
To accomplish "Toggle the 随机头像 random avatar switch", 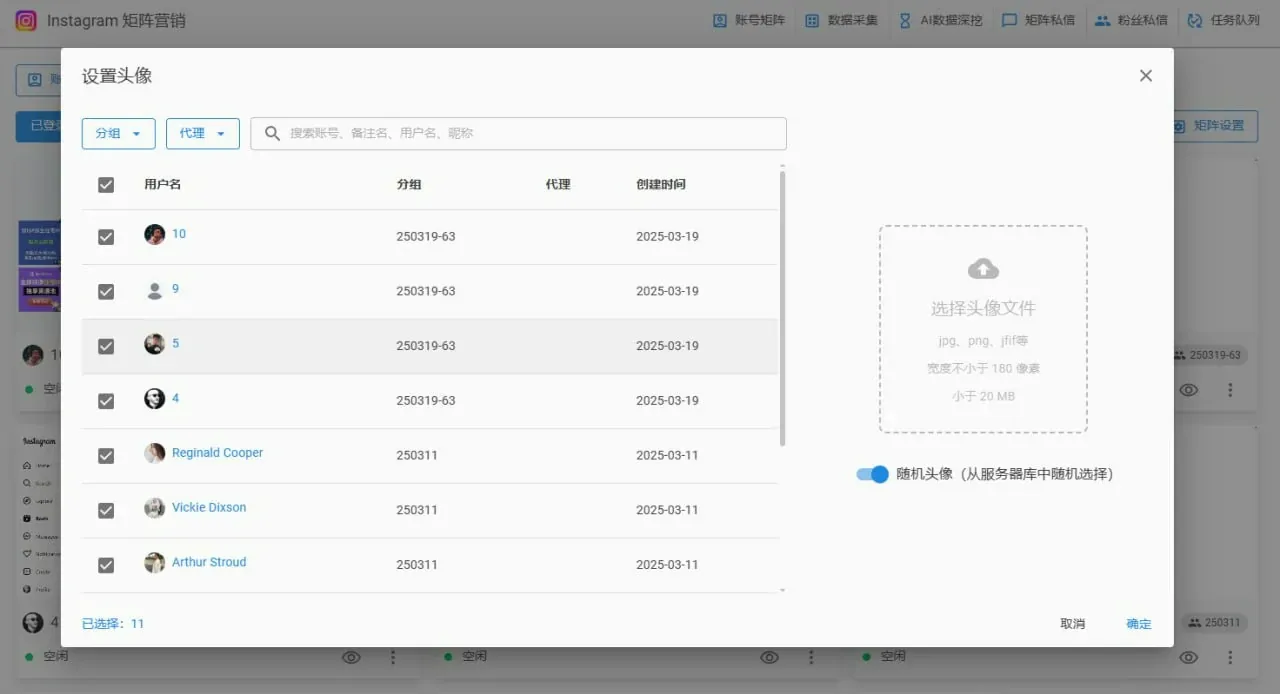I will pyautogui.click(x=871, y=474).
